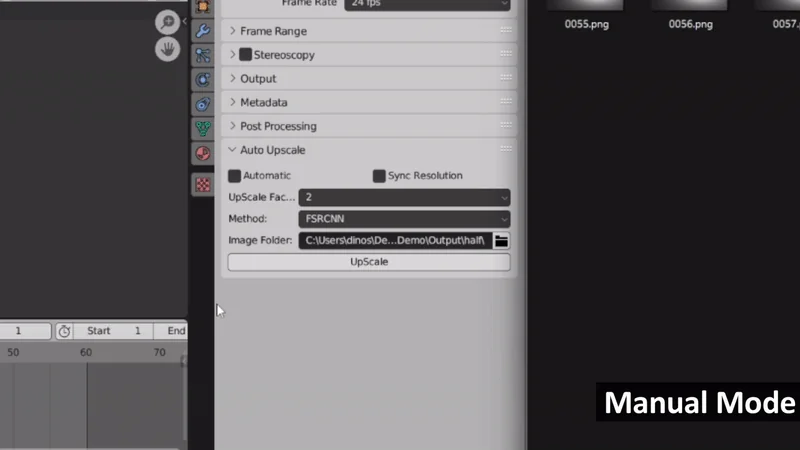Viewport: 800px width, 450px height.
Task: Open the Frame Rate 24 fps dropdown
Action: (x=427, y=4)
